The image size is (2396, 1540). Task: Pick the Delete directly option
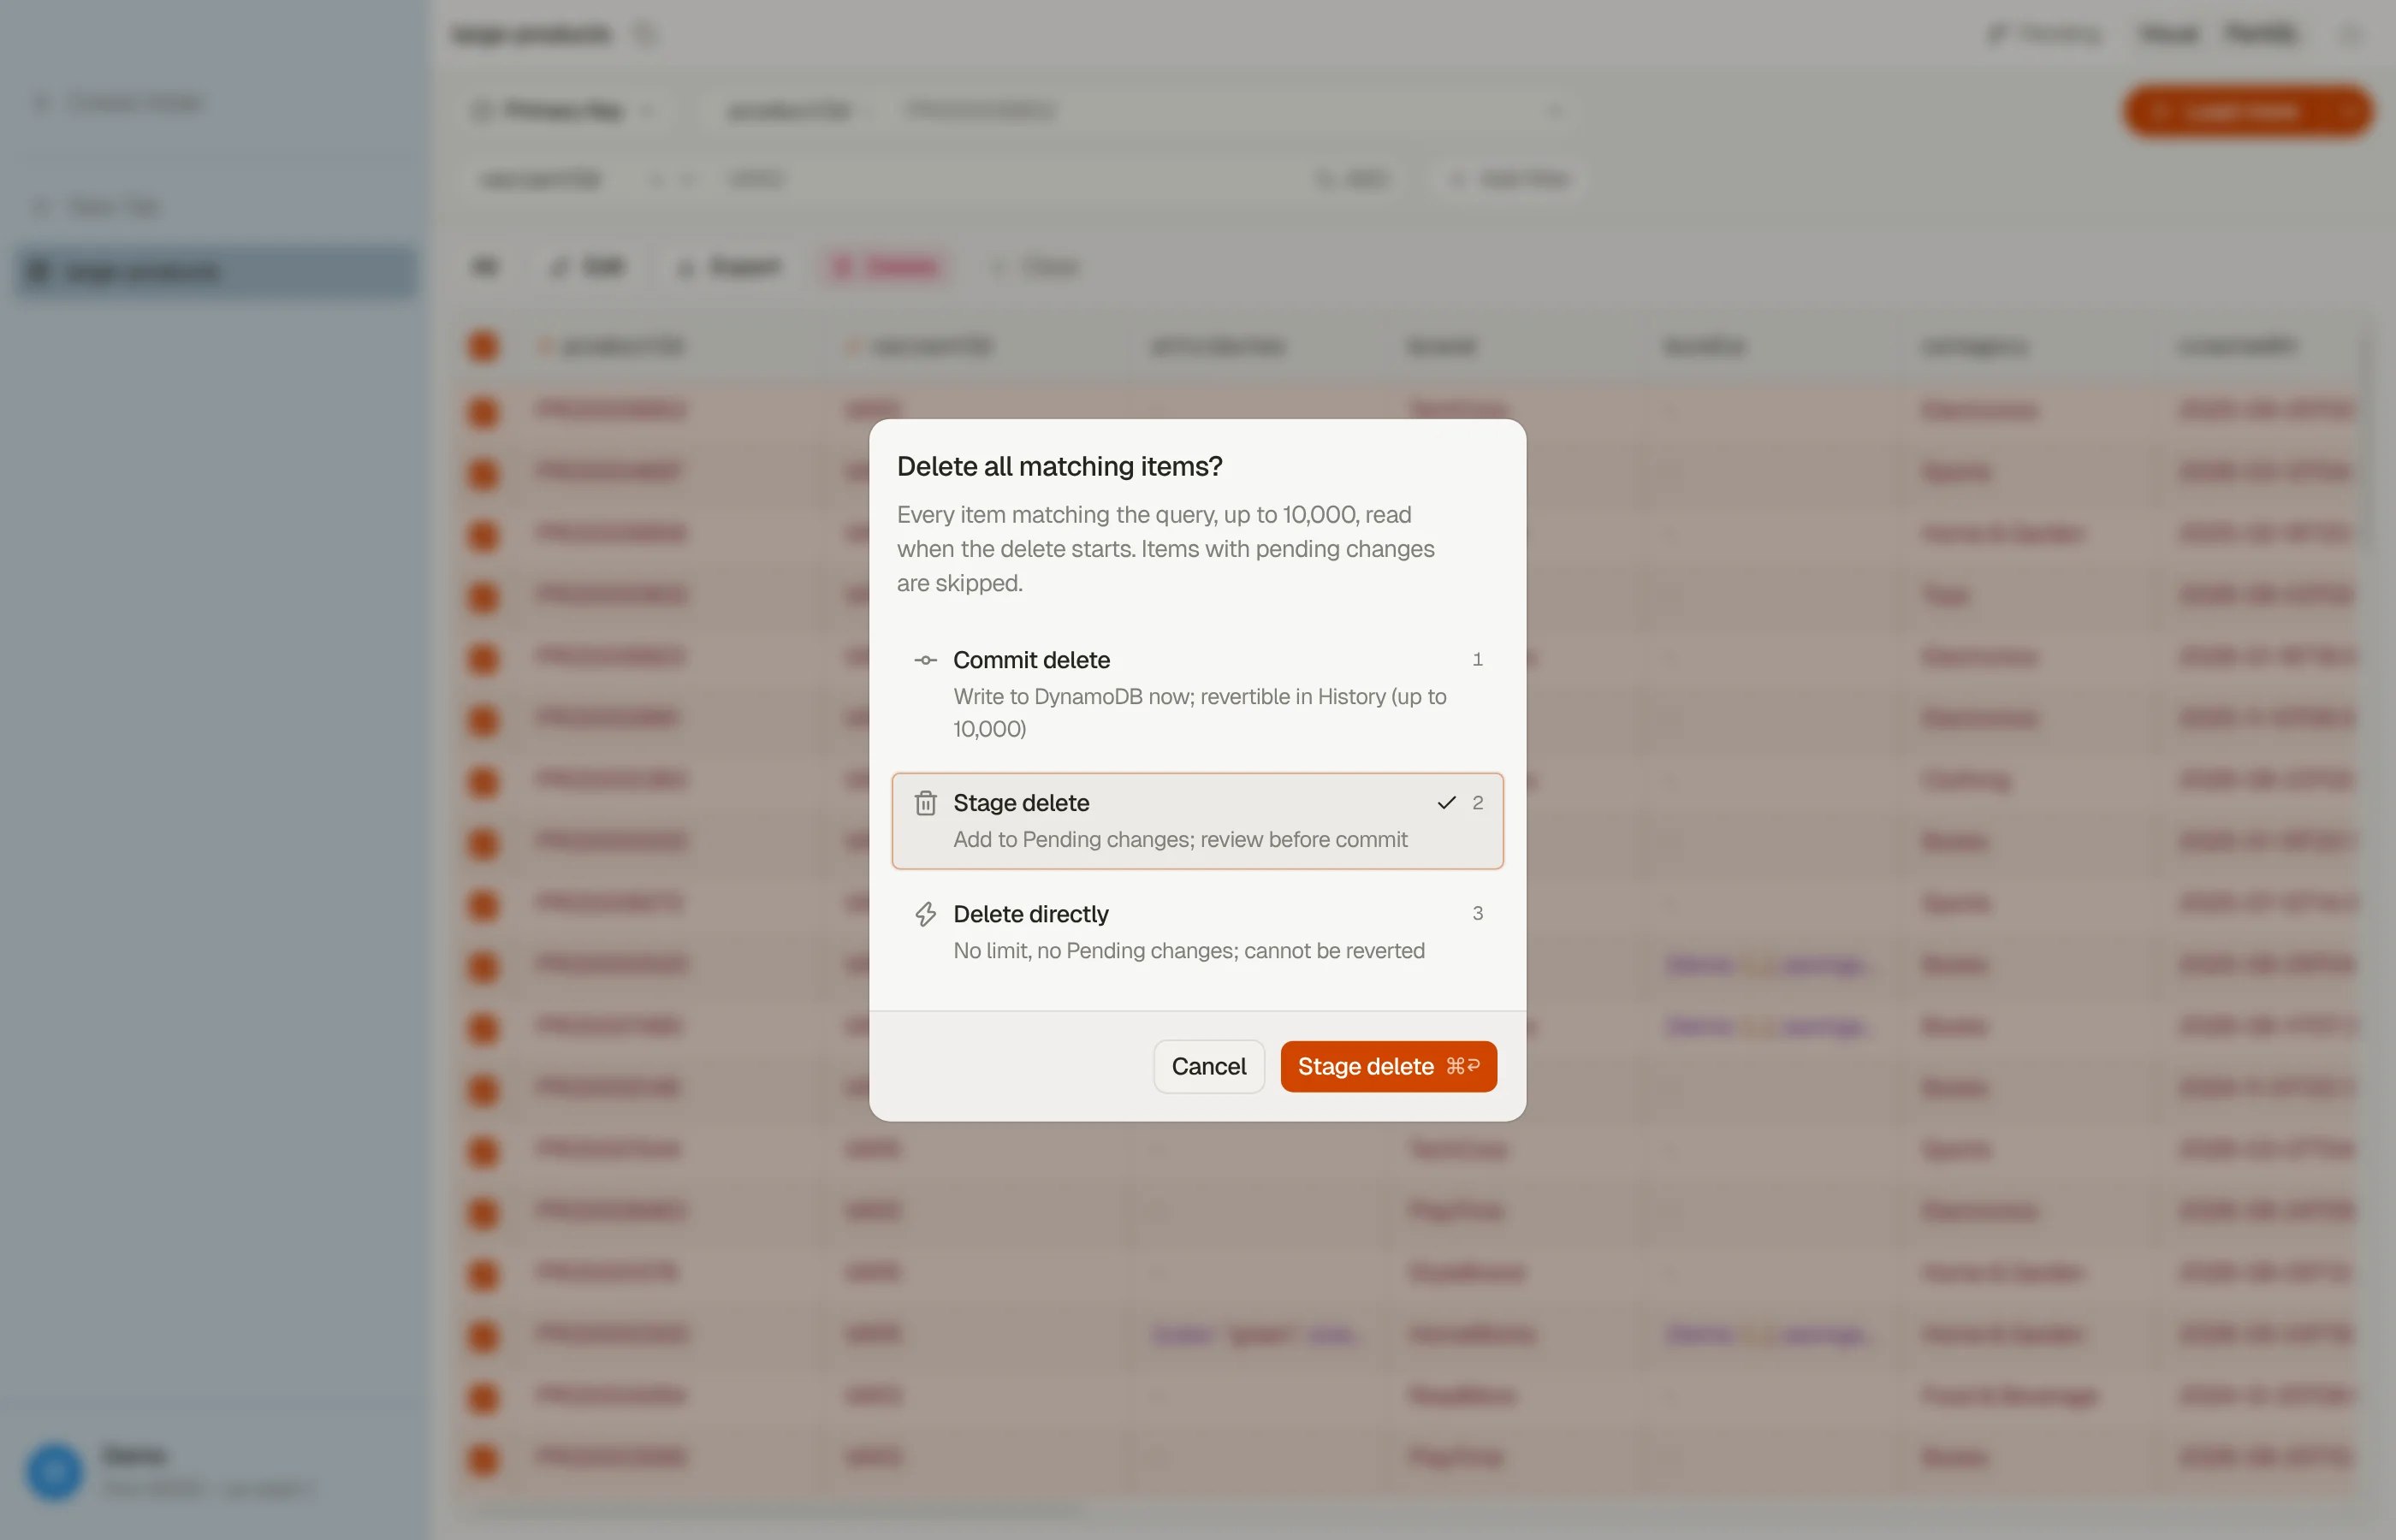[1197, 931]
